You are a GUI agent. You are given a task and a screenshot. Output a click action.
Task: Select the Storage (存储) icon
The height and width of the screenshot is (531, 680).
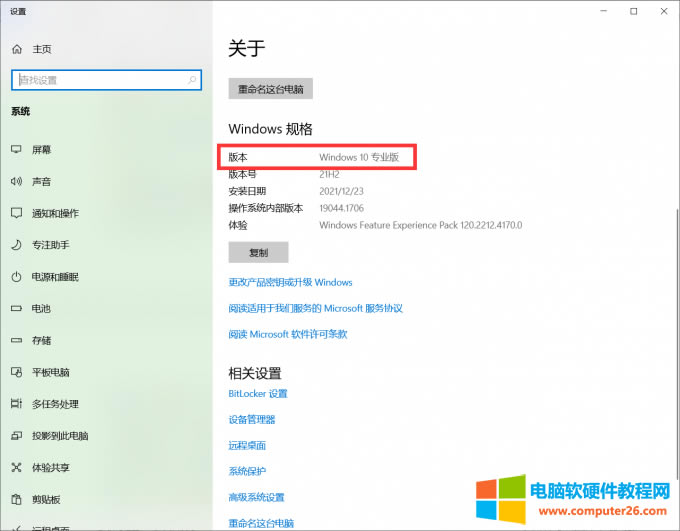pyautogui.click(x=16, y=340)
